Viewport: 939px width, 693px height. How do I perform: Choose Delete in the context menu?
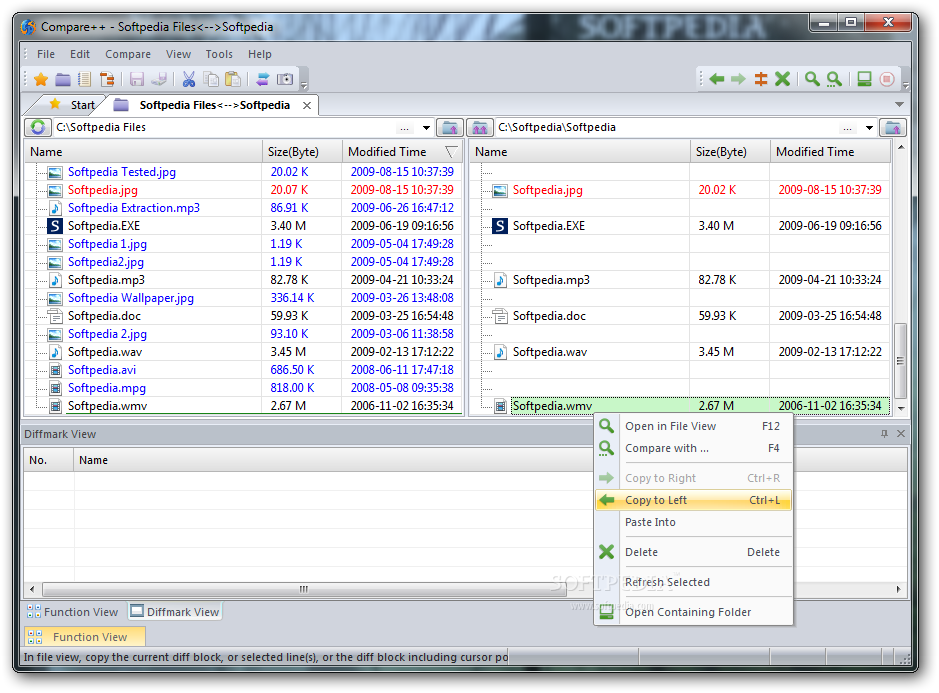coord(693,552)
